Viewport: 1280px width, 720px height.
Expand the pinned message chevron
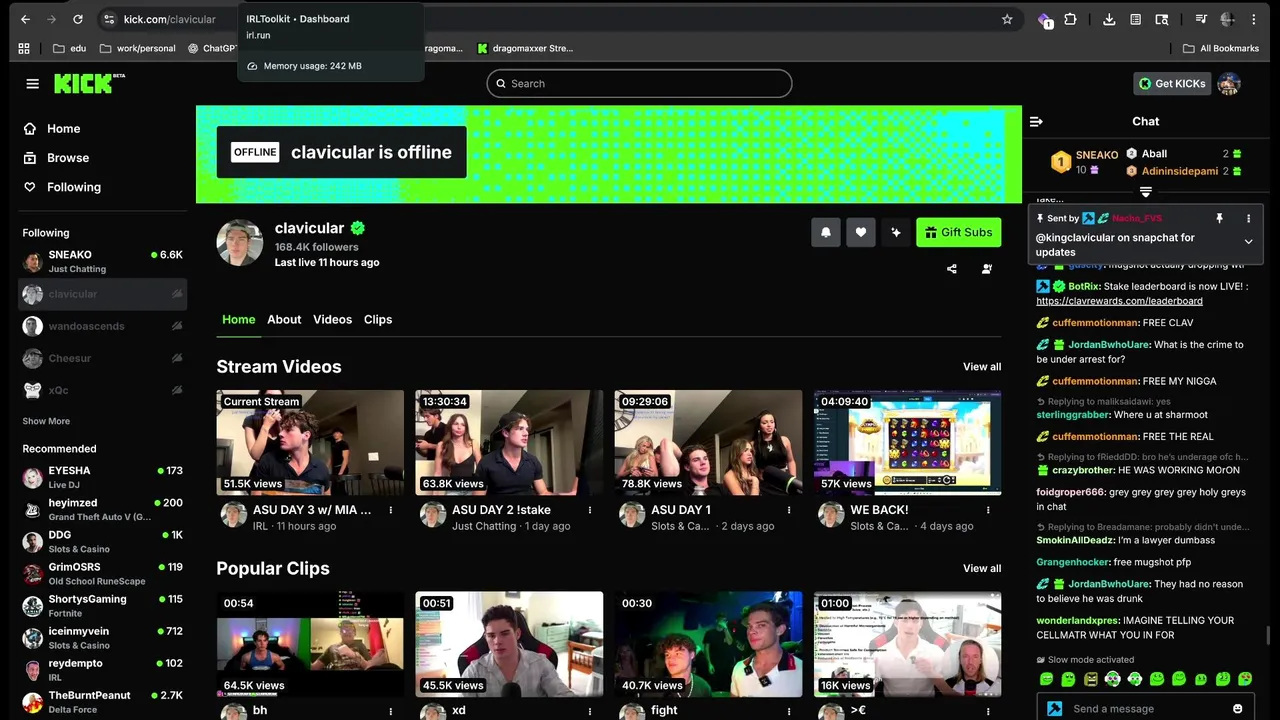click(1248, 242)
